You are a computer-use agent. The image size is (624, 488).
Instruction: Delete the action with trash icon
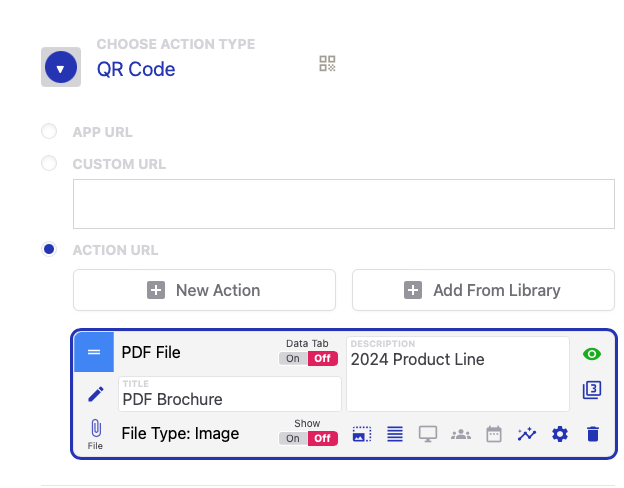coord(593,434)
